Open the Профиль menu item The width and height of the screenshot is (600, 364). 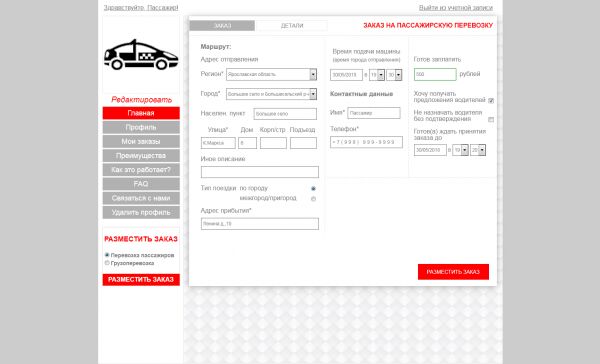click(x=141, y=127)
